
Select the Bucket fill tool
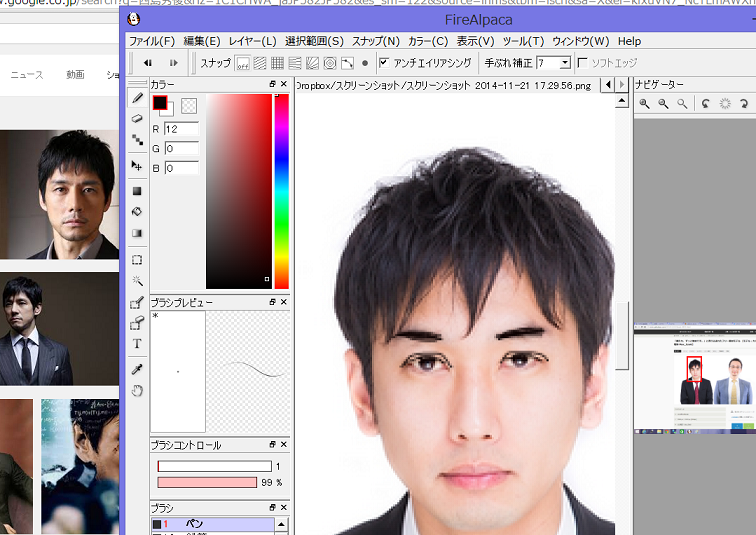click(x=137, y=212)
